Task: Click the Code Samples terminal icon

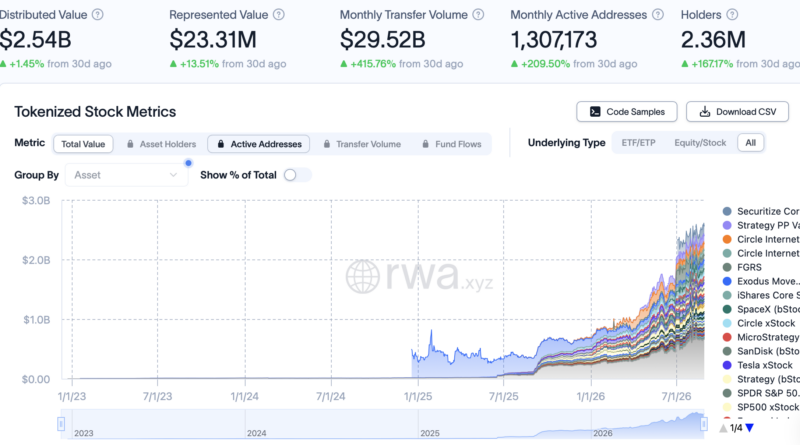Action: (595, 112)
